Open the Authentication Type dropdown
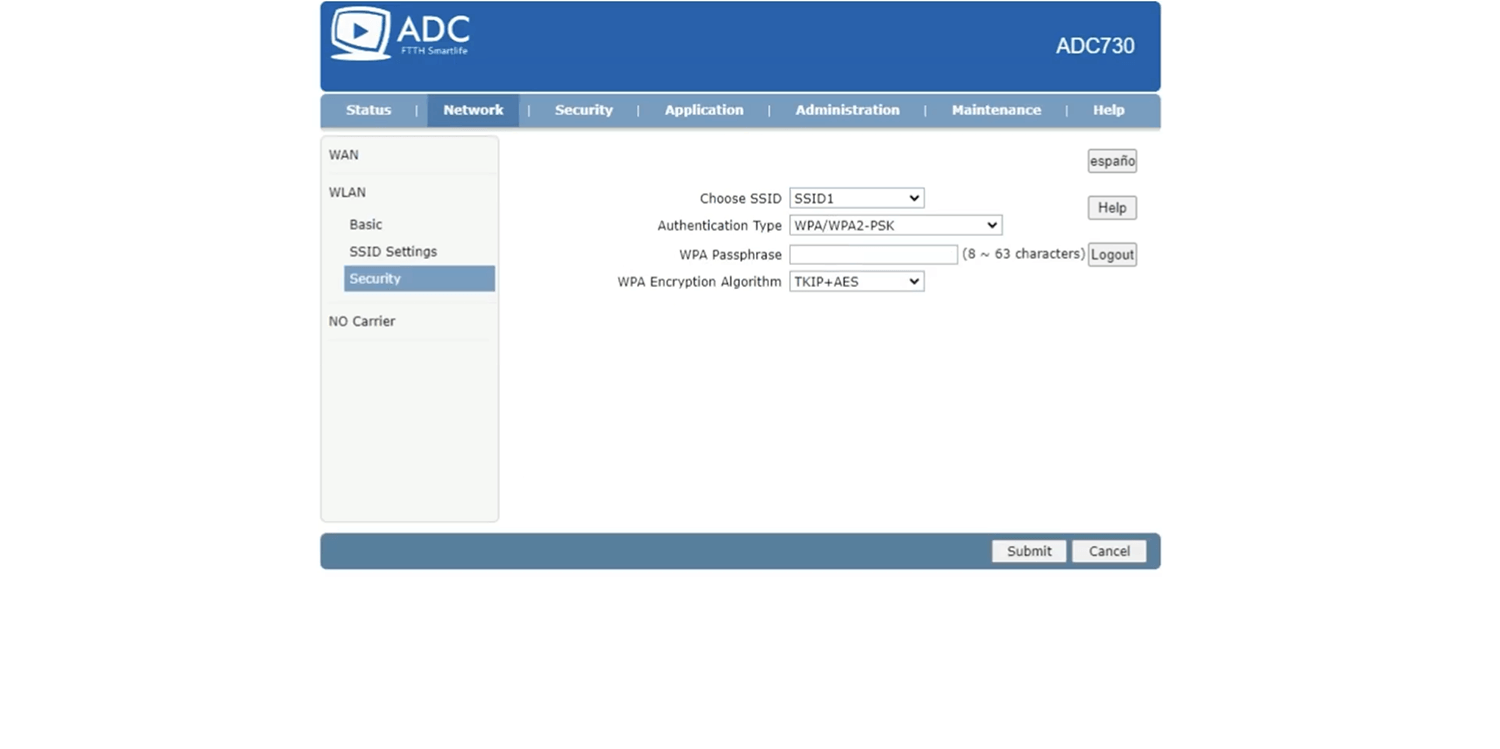Image resolution: width=1500 pixels, height=749 pixels. [895, 226]
